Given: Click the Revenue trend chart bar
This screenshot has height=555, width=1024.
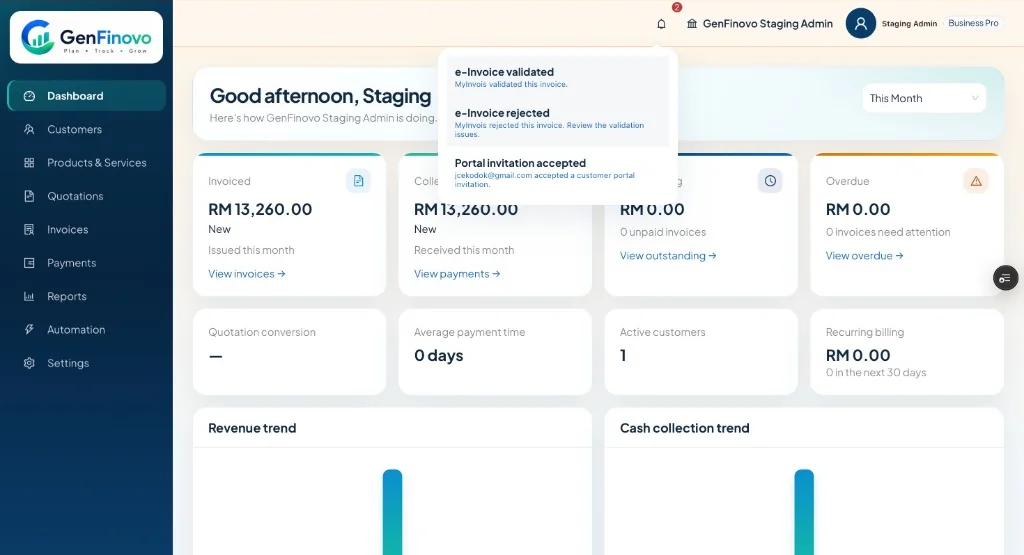Looking at the screenshot, I should click(x=392, y=512).
